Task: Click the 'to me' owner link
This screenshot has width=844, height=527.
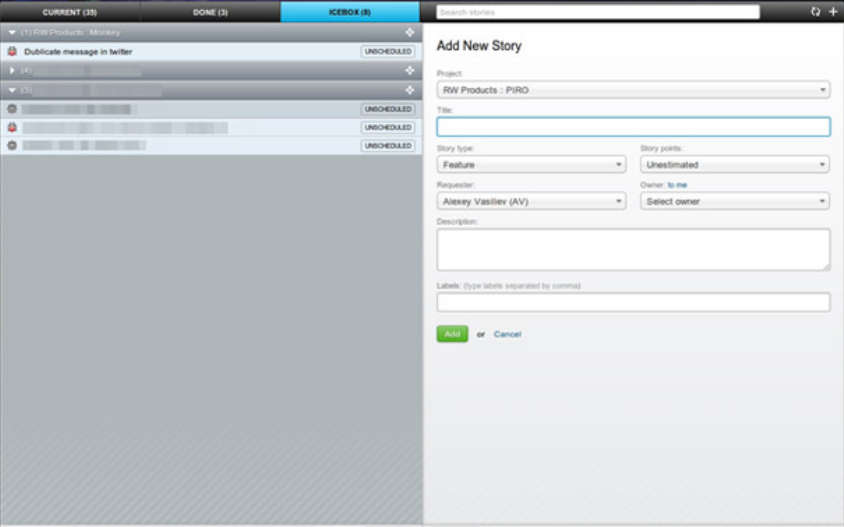Action: 677,185
